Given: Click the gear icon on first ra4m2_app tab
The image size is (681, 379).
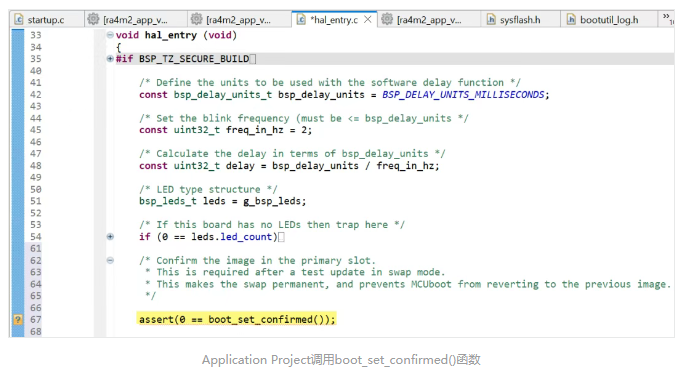Looking at the screenshot, I should pos(93,19).
